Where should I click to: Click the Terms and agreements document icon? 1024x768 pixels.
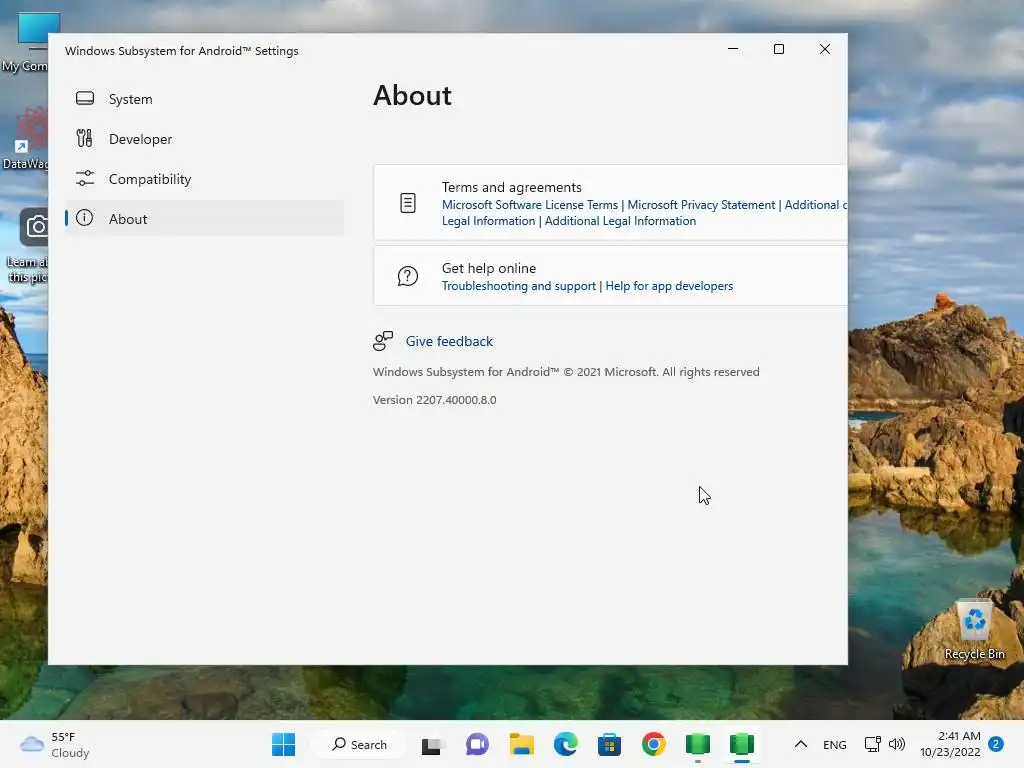tap(408, 203)
